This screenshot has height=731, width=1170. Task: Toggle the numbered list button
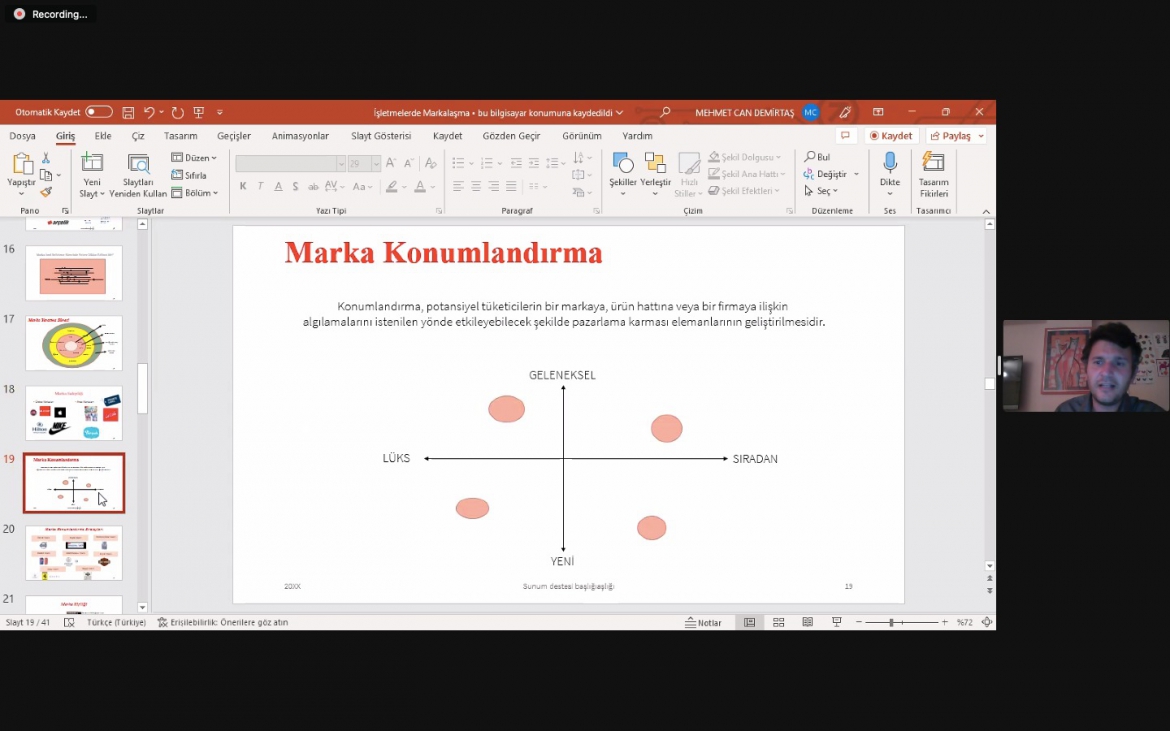(487, 163)
